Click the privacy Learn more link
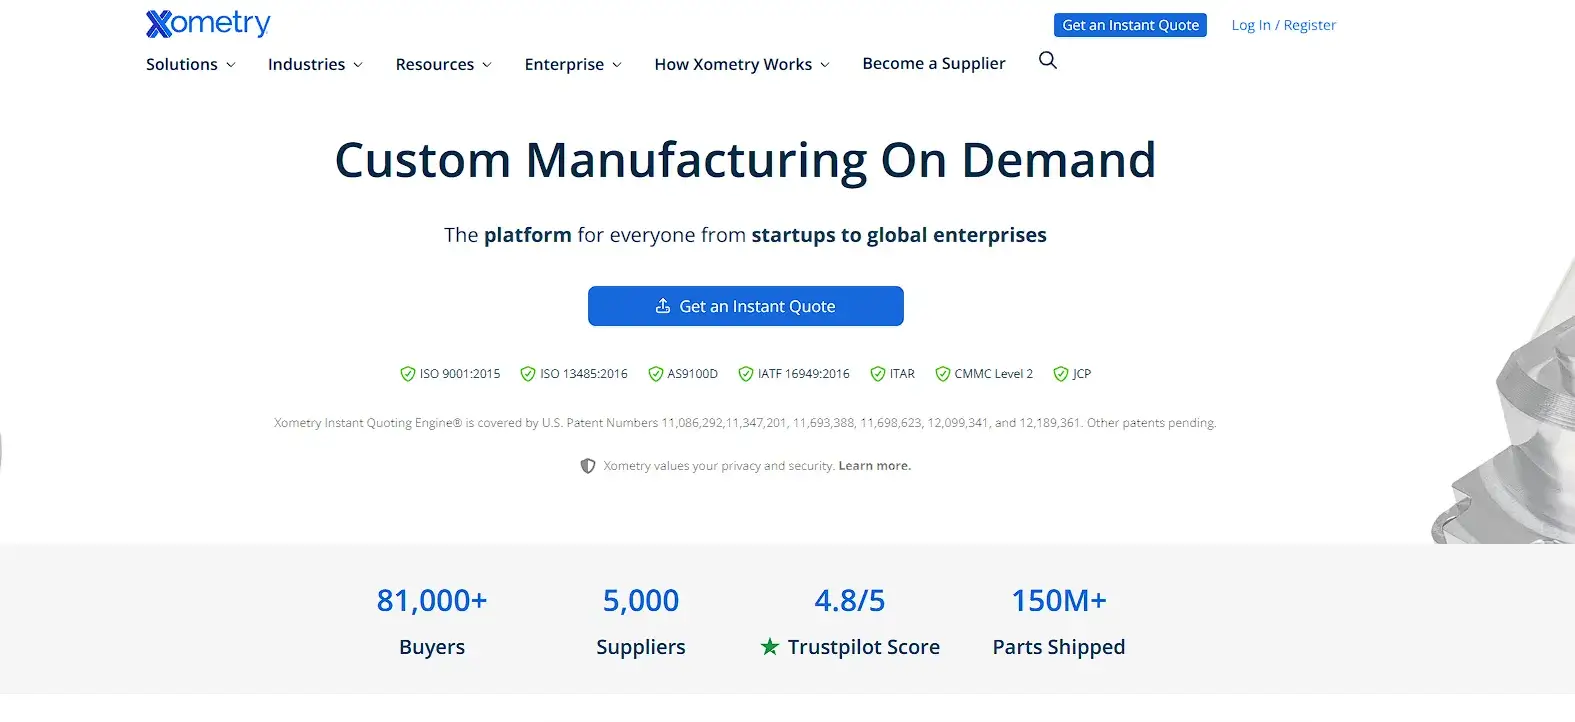The width and height of the screenshot is (1575, 722). point(874,466)
